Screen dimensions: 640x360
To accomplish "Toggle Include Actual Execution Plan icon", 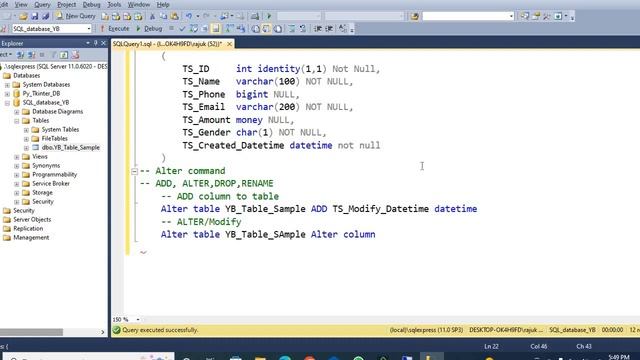I will [x=230, y=29].
